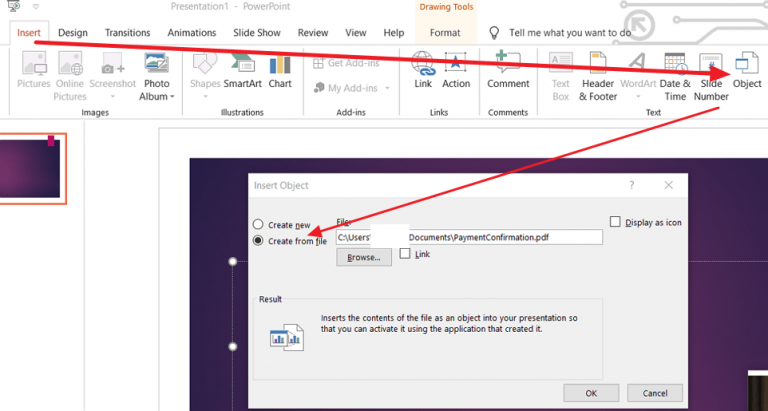Open the Pictures insert tool
Screen dimensions: 768x411
[x=33, y=71]
